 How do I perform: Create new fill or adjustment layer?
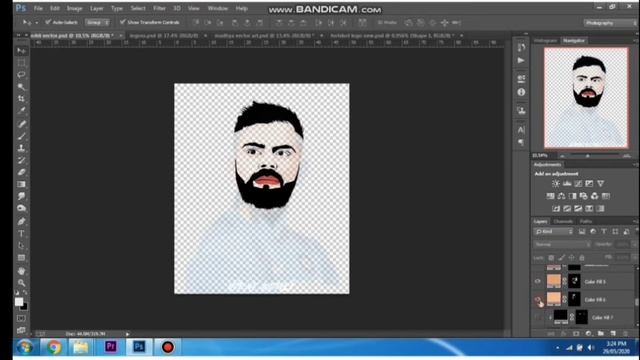[x=588, y=333]
